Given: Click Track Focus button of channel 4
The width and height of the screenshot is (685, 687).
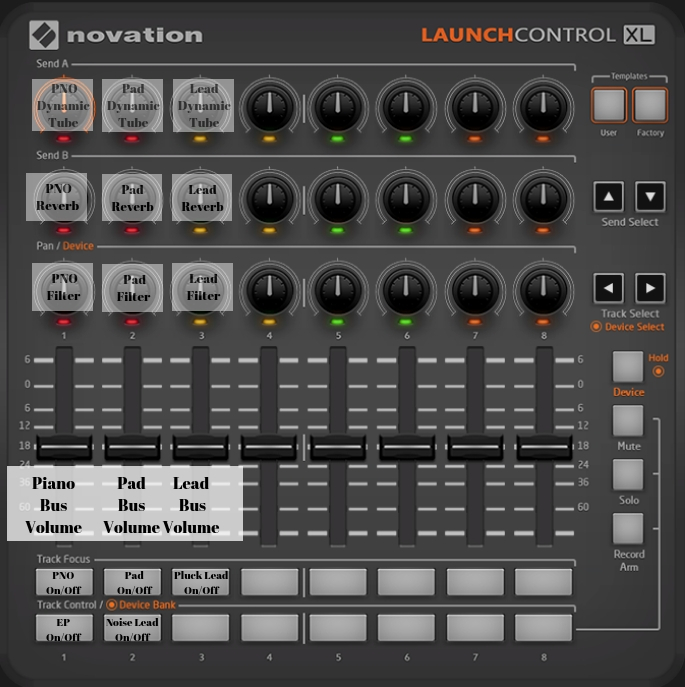Looking at the screenshot, I should (x=269, y=582).
